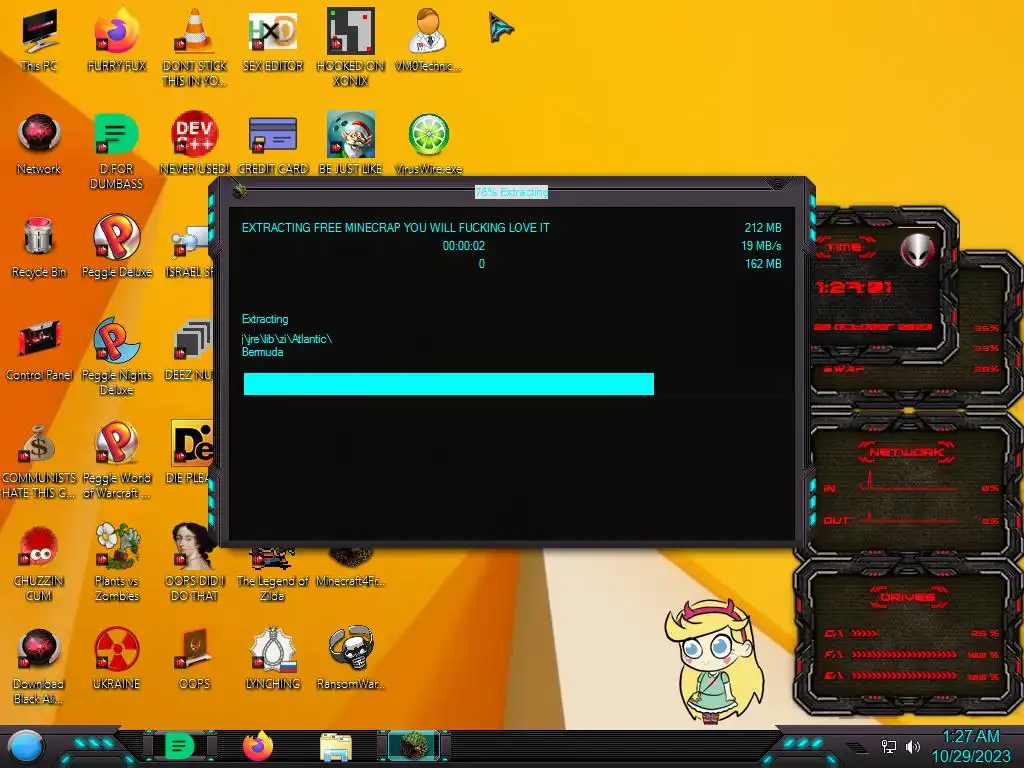Click the 162 MB value
This screenshot has height=768, width=1024.
pyautogui.click(x=763, y=264)
